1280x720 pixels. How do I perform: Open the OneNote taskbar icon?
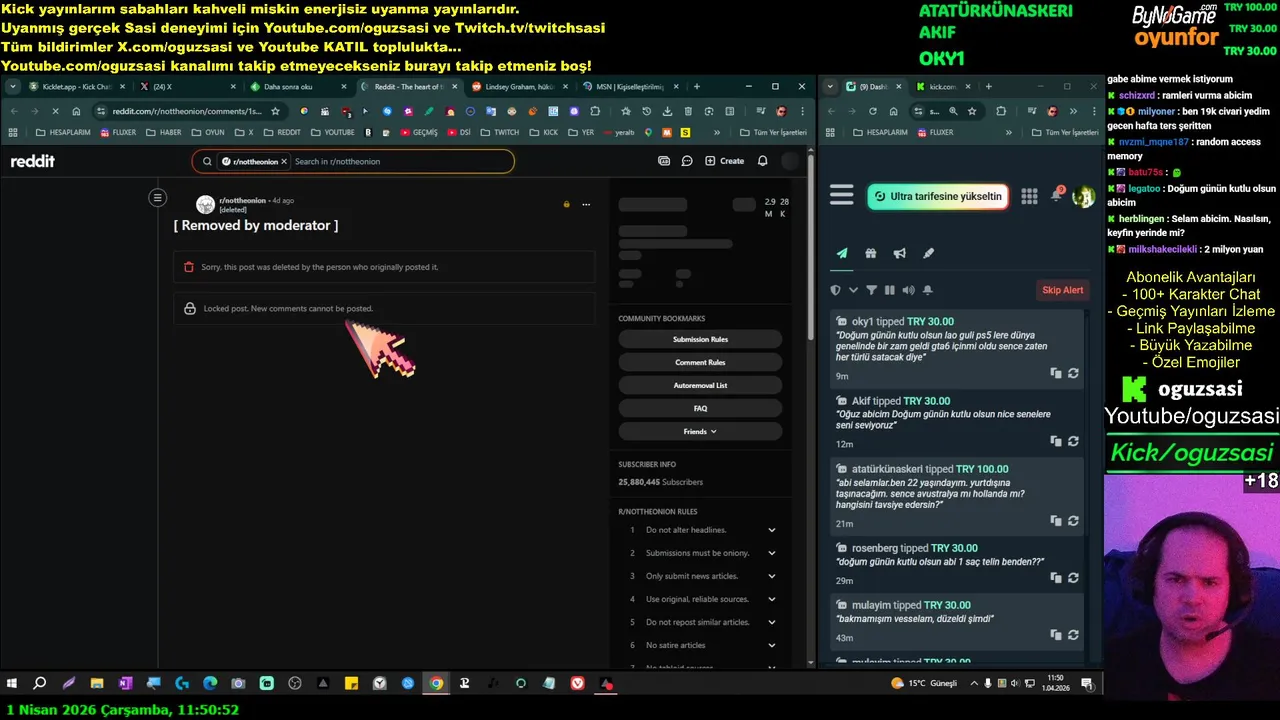(x=125, y=684)
